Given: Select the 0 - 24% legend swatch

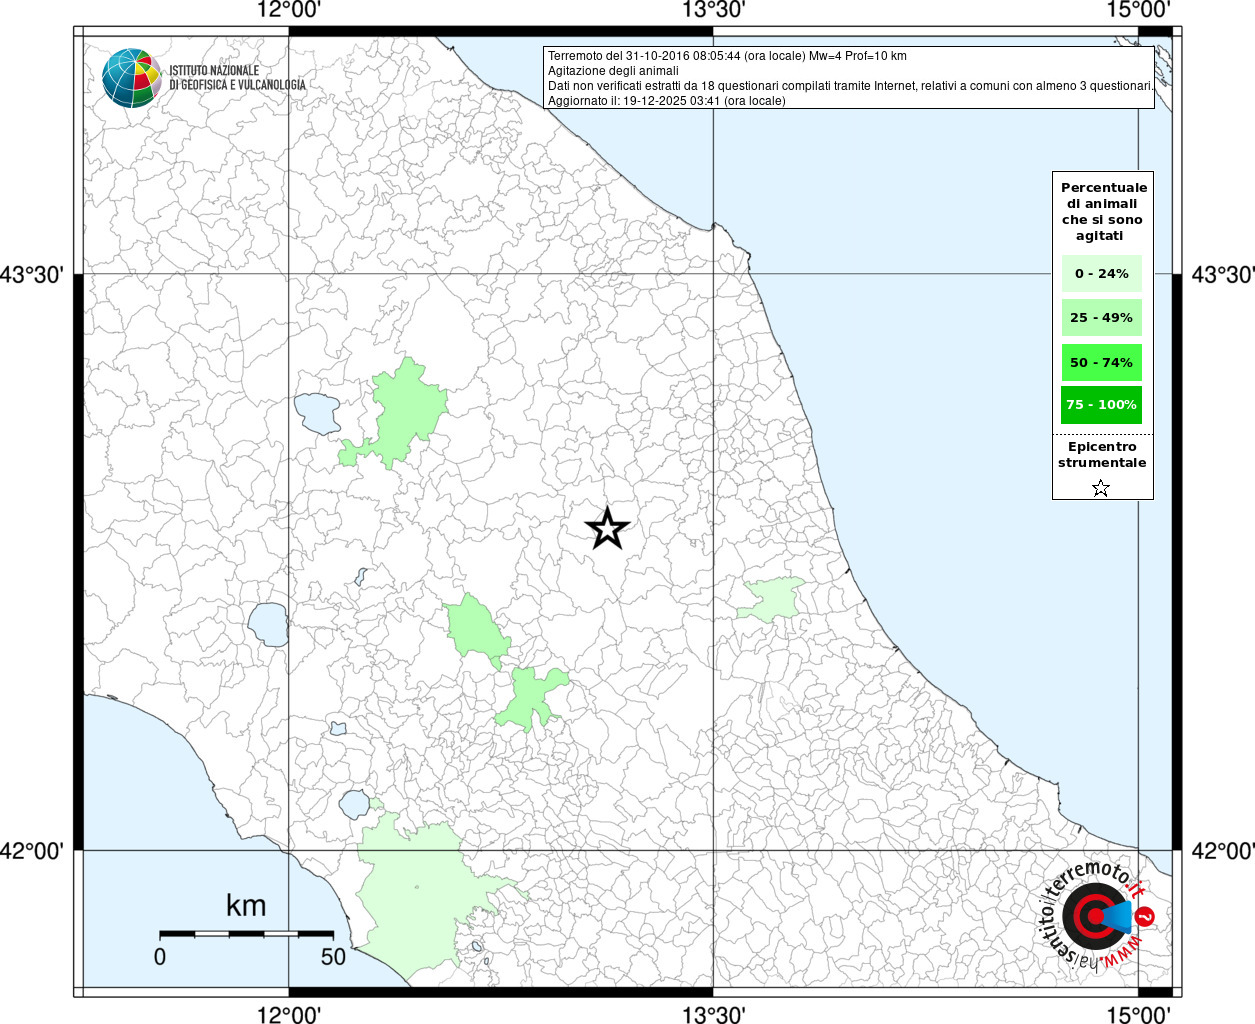Looking at the screenshot, I should (x=1101, y=273).
